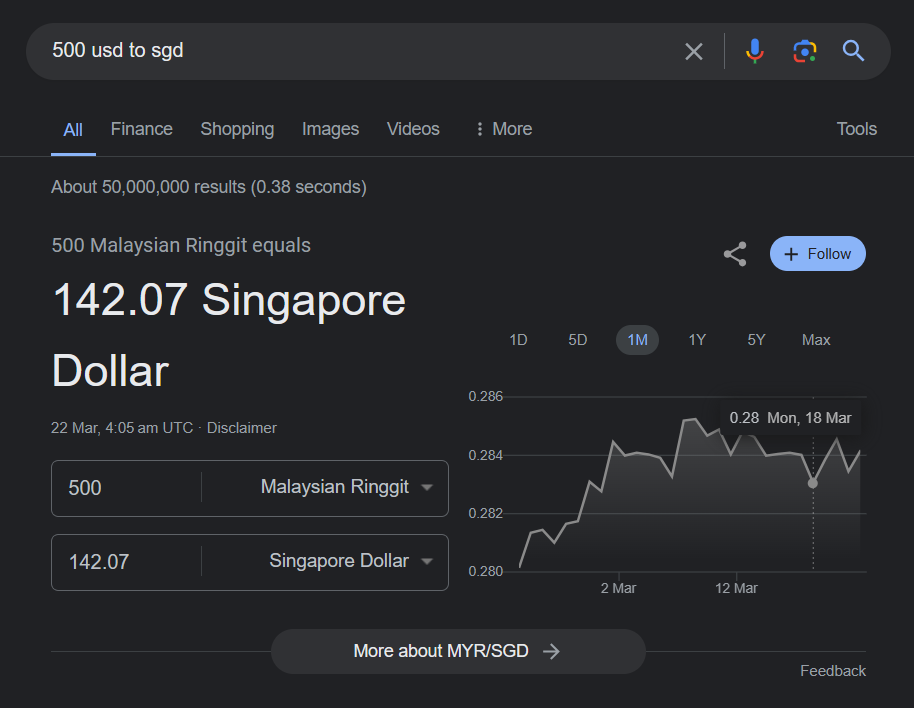Click the 0.28 Mon, 18 Mar tooltip
The image size is (914, 708).
pos(790,418)
